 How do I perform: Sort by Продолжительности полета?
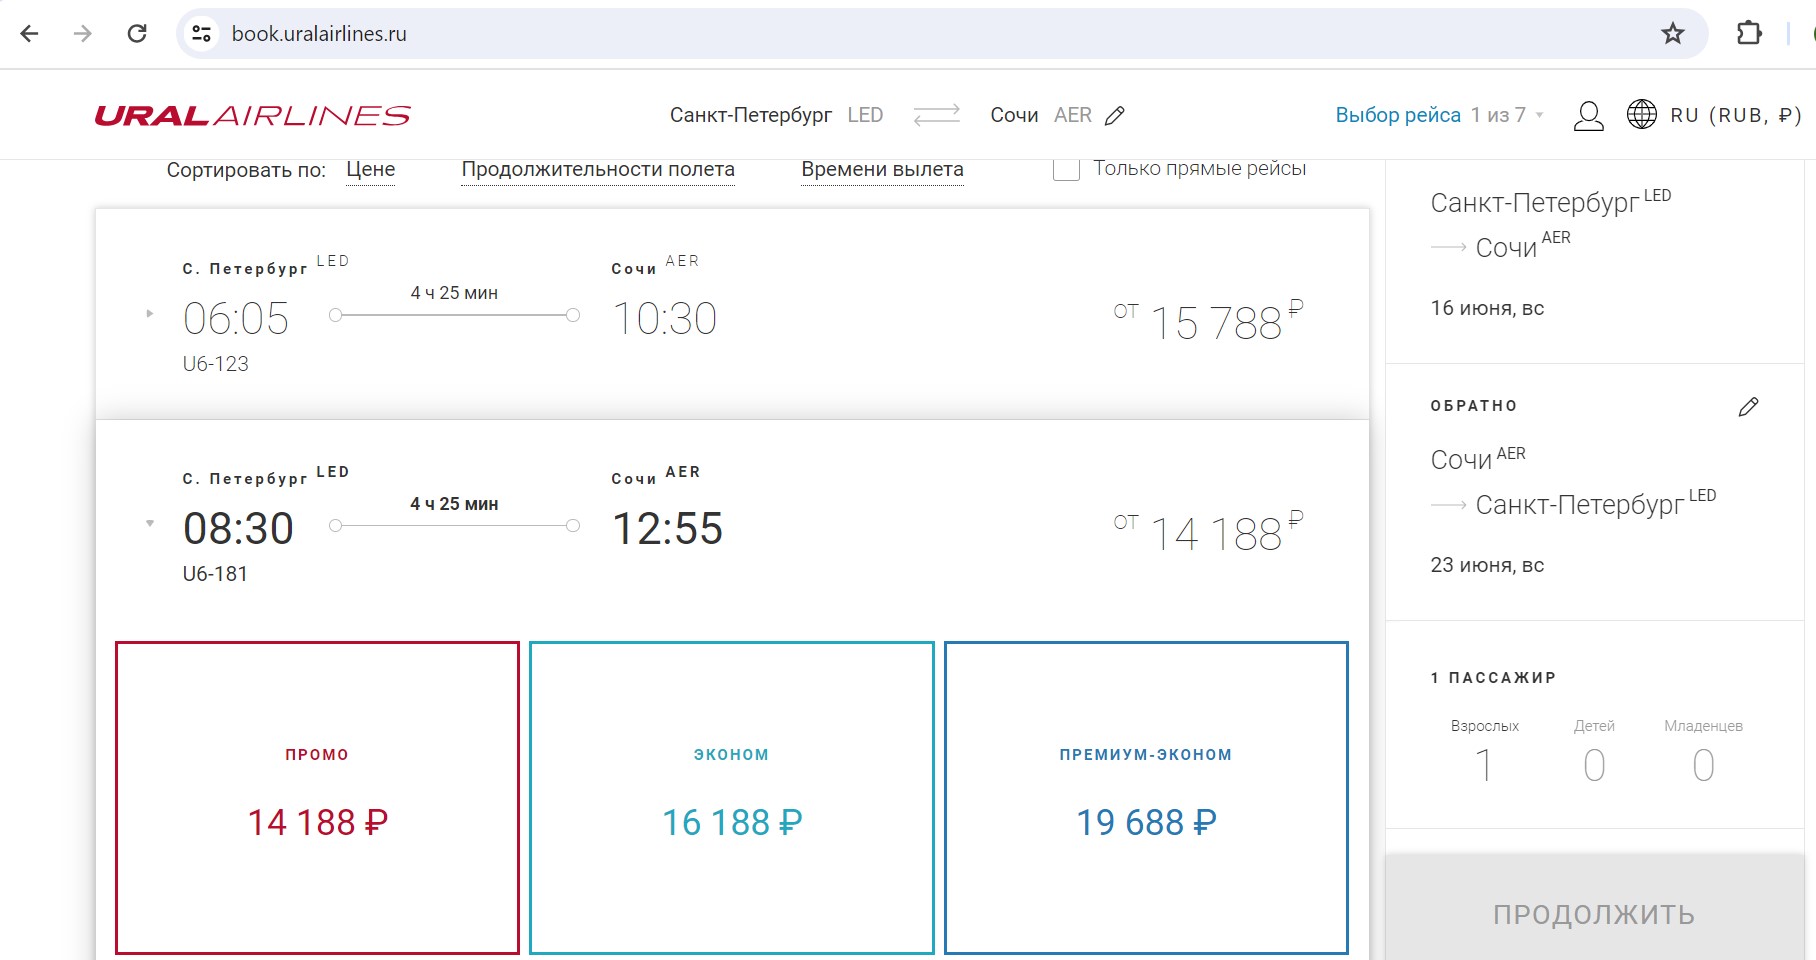pyautogui.click(x=598, y=170)
